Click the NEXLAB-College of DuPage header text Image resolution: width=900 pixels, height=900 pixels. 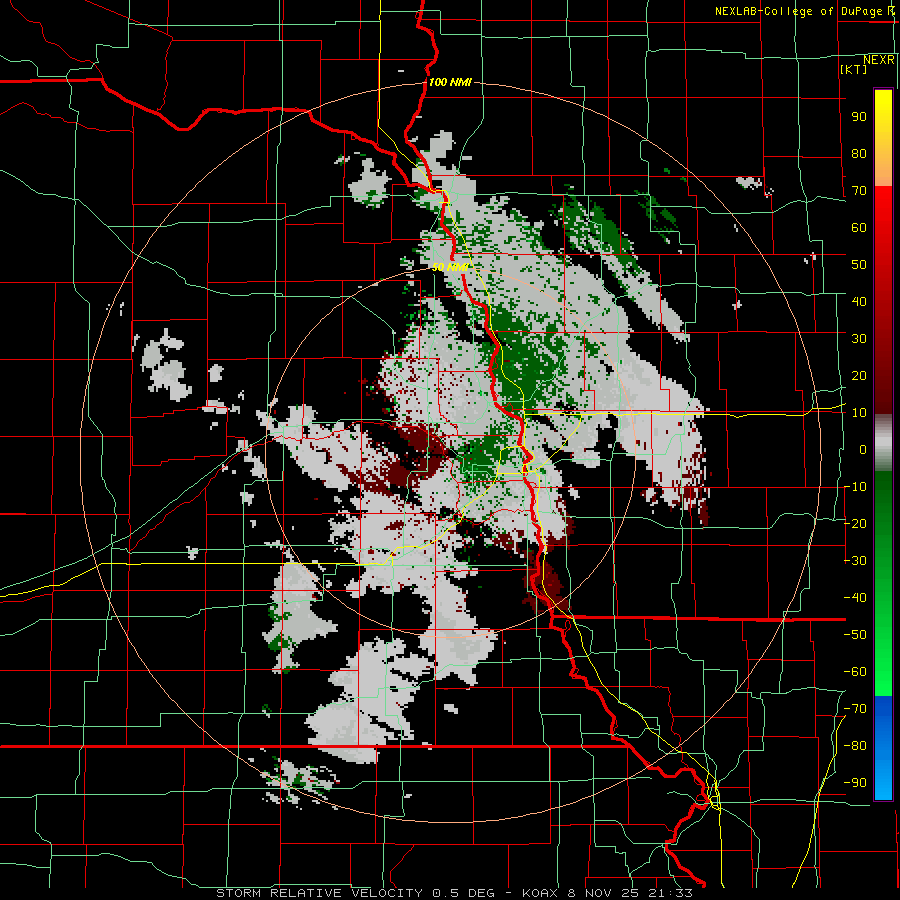804,11
